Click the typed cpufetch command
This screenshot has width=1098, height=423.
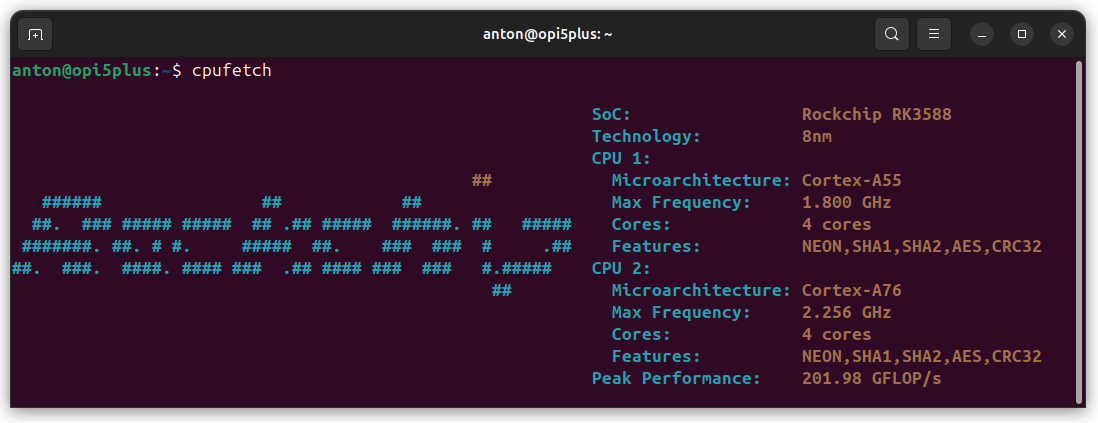pyautogui.click(x=231, y=71)
